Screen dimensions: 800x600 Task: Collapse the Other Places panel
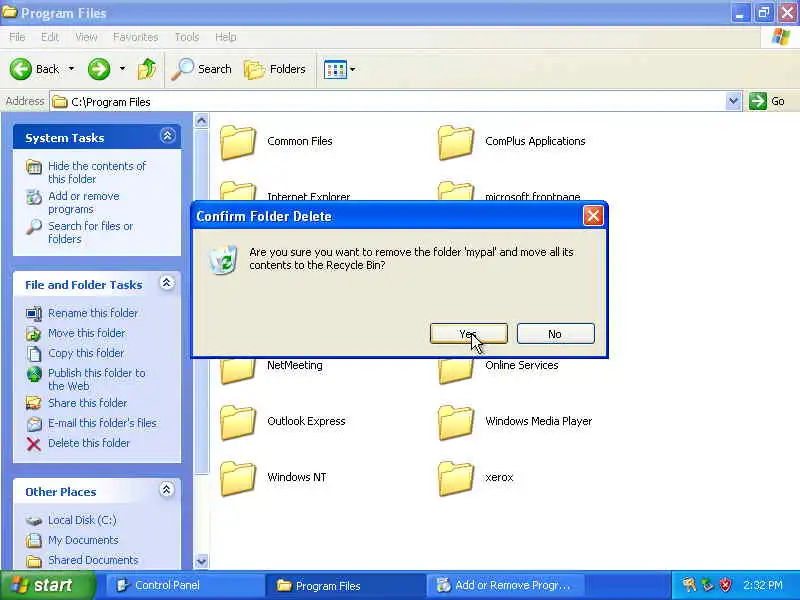tap(166, 490)
